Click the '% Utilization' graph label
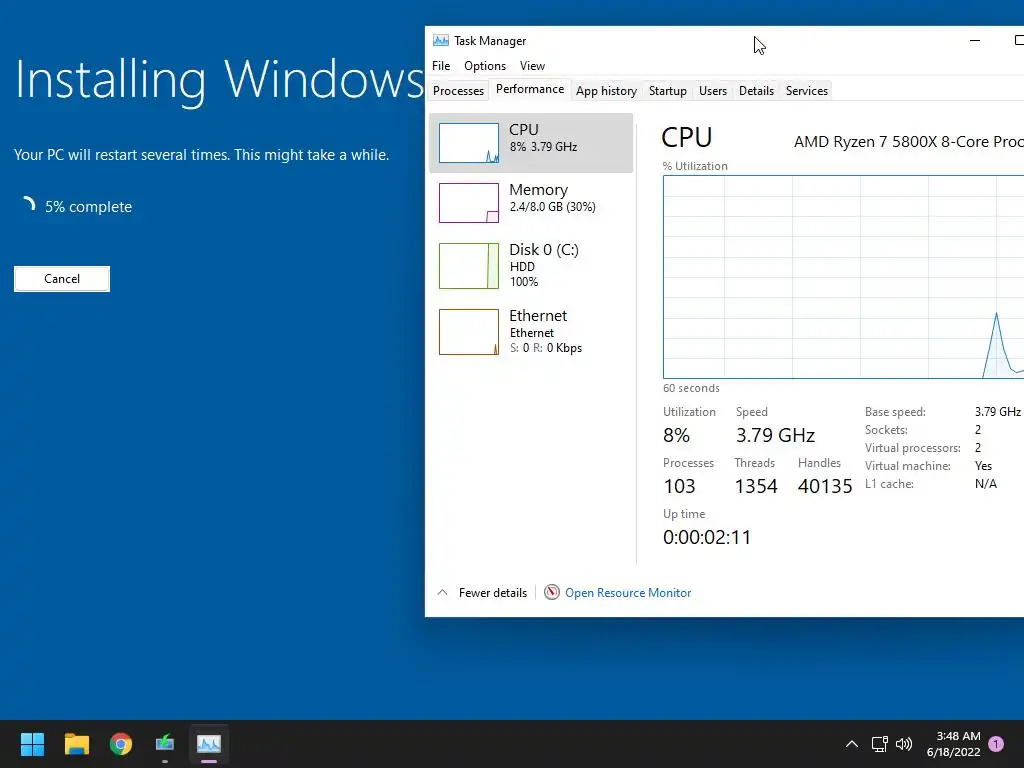The image size is (1024, 768). (695, 167)
